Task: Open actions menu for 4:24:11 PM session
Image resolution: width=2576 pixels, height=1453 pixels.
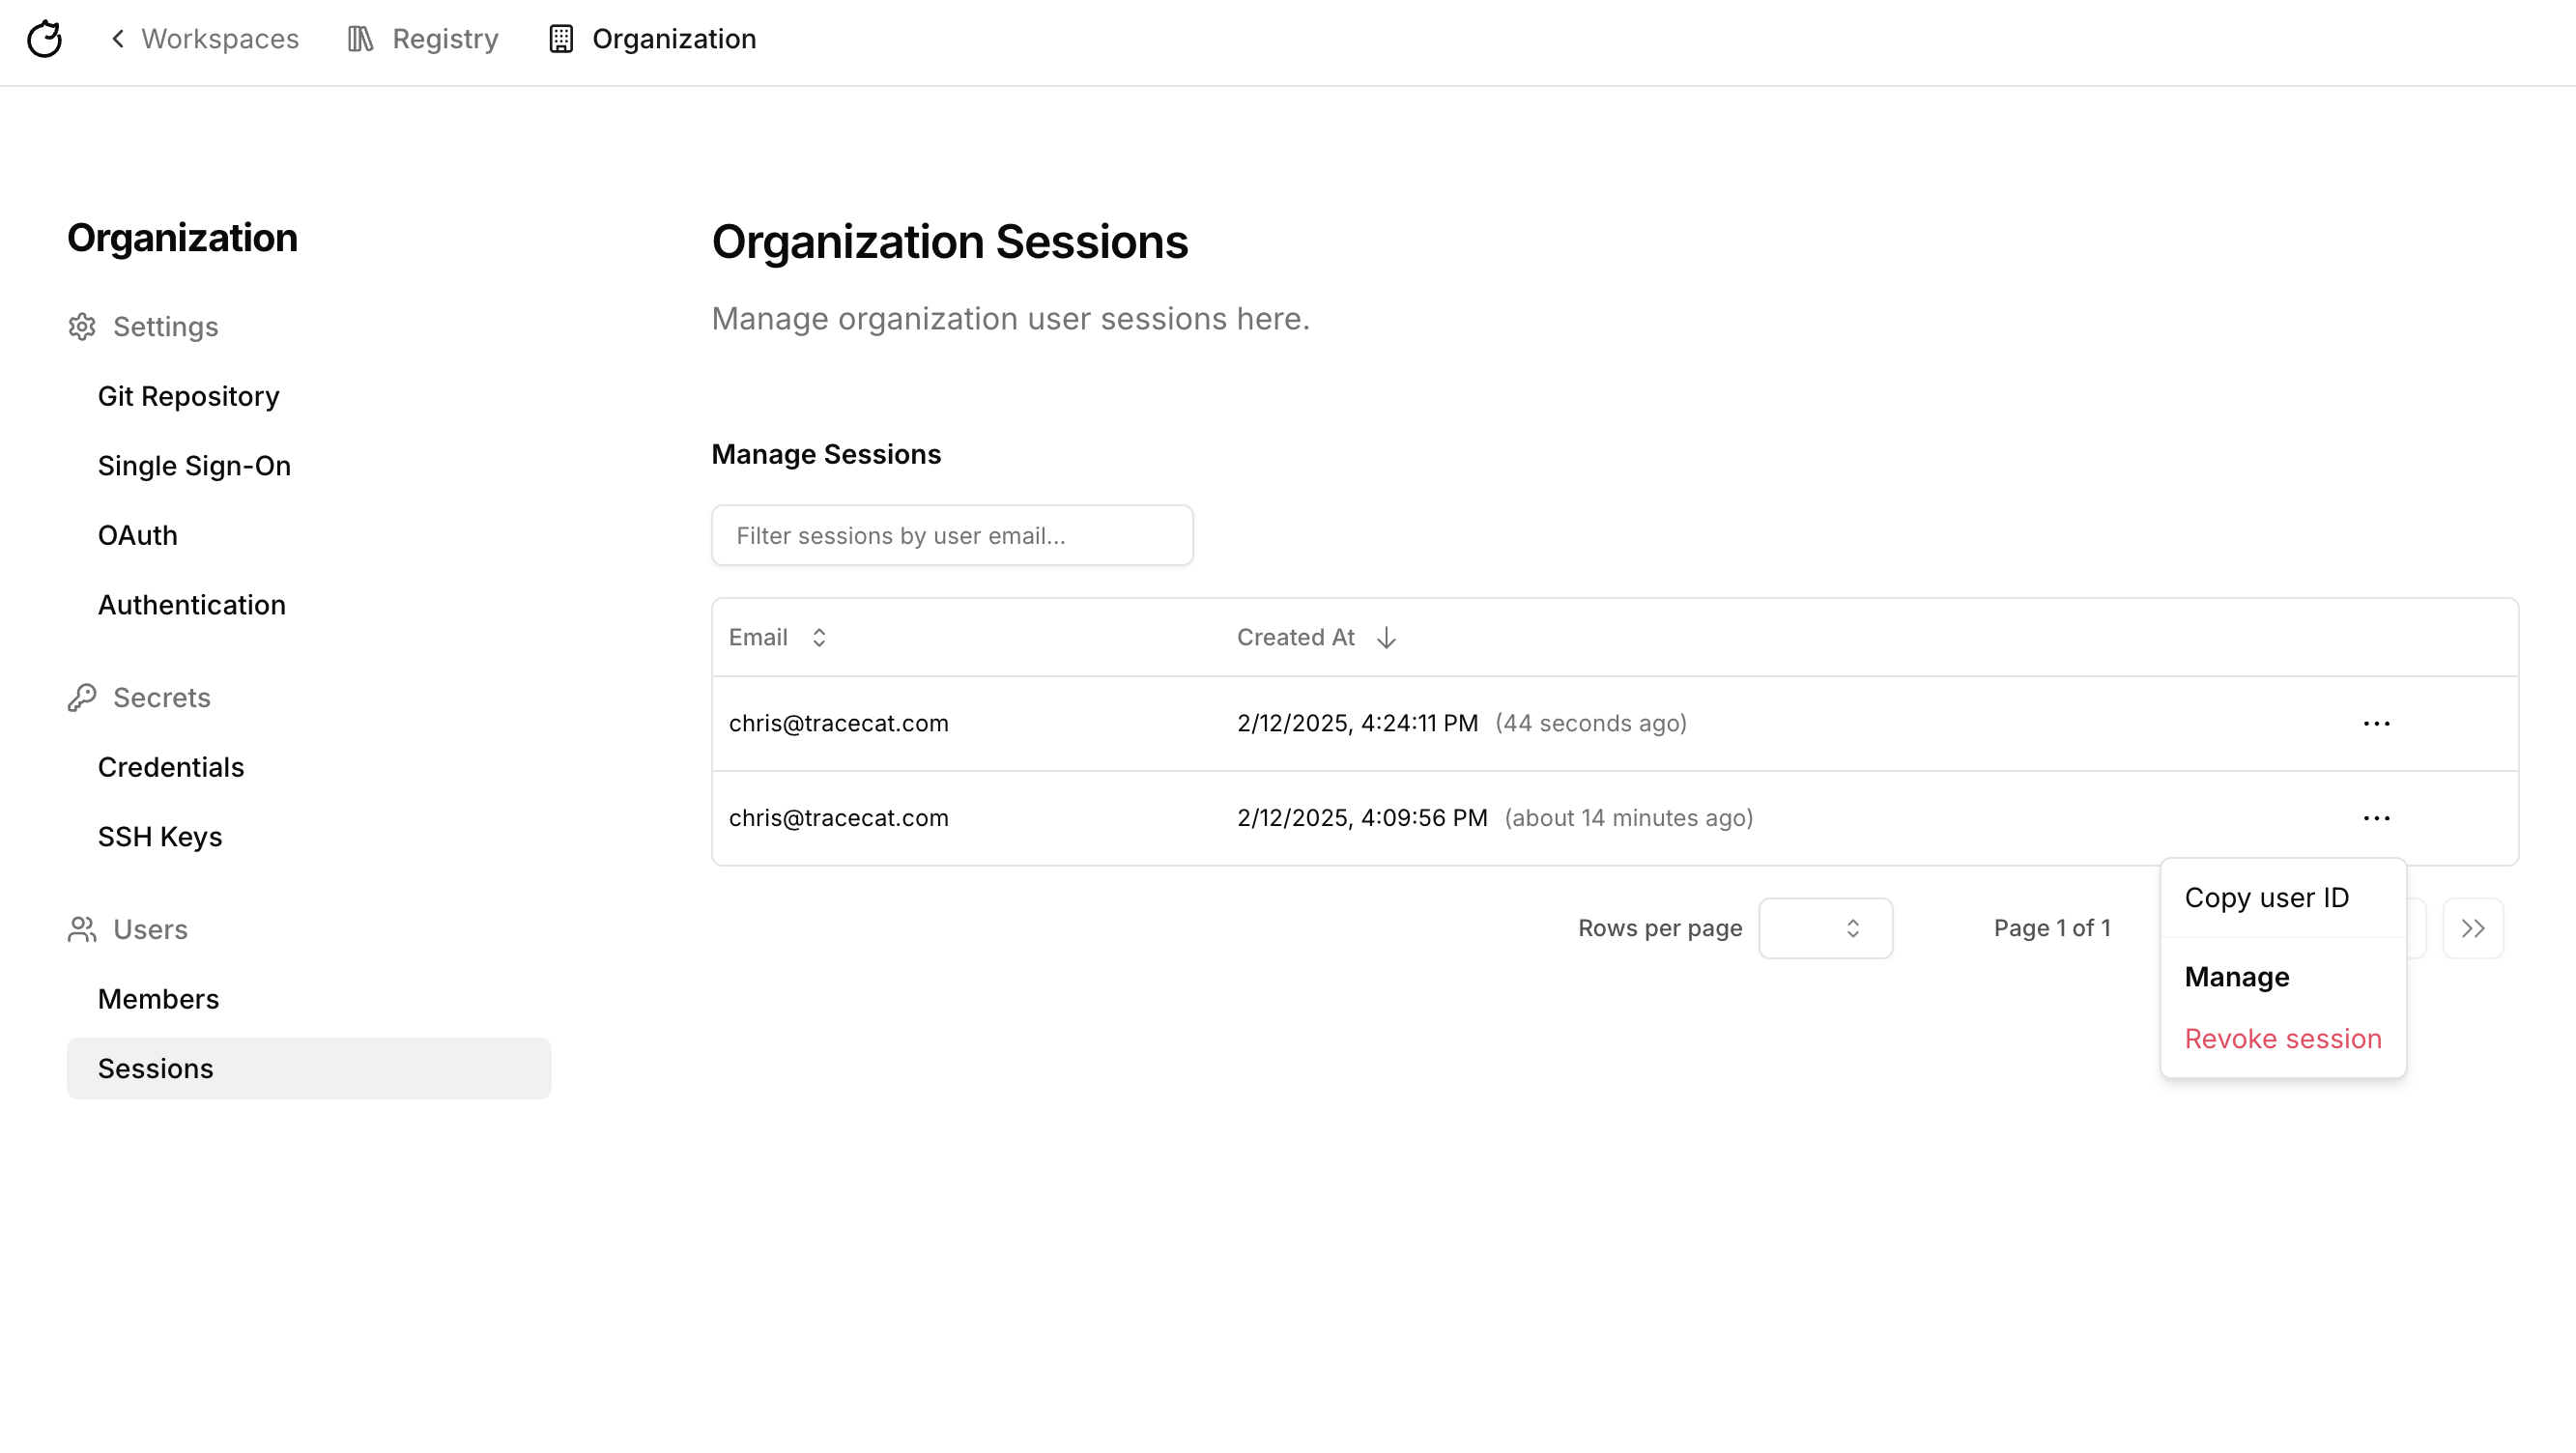Action: click(x=2376, y=723)
